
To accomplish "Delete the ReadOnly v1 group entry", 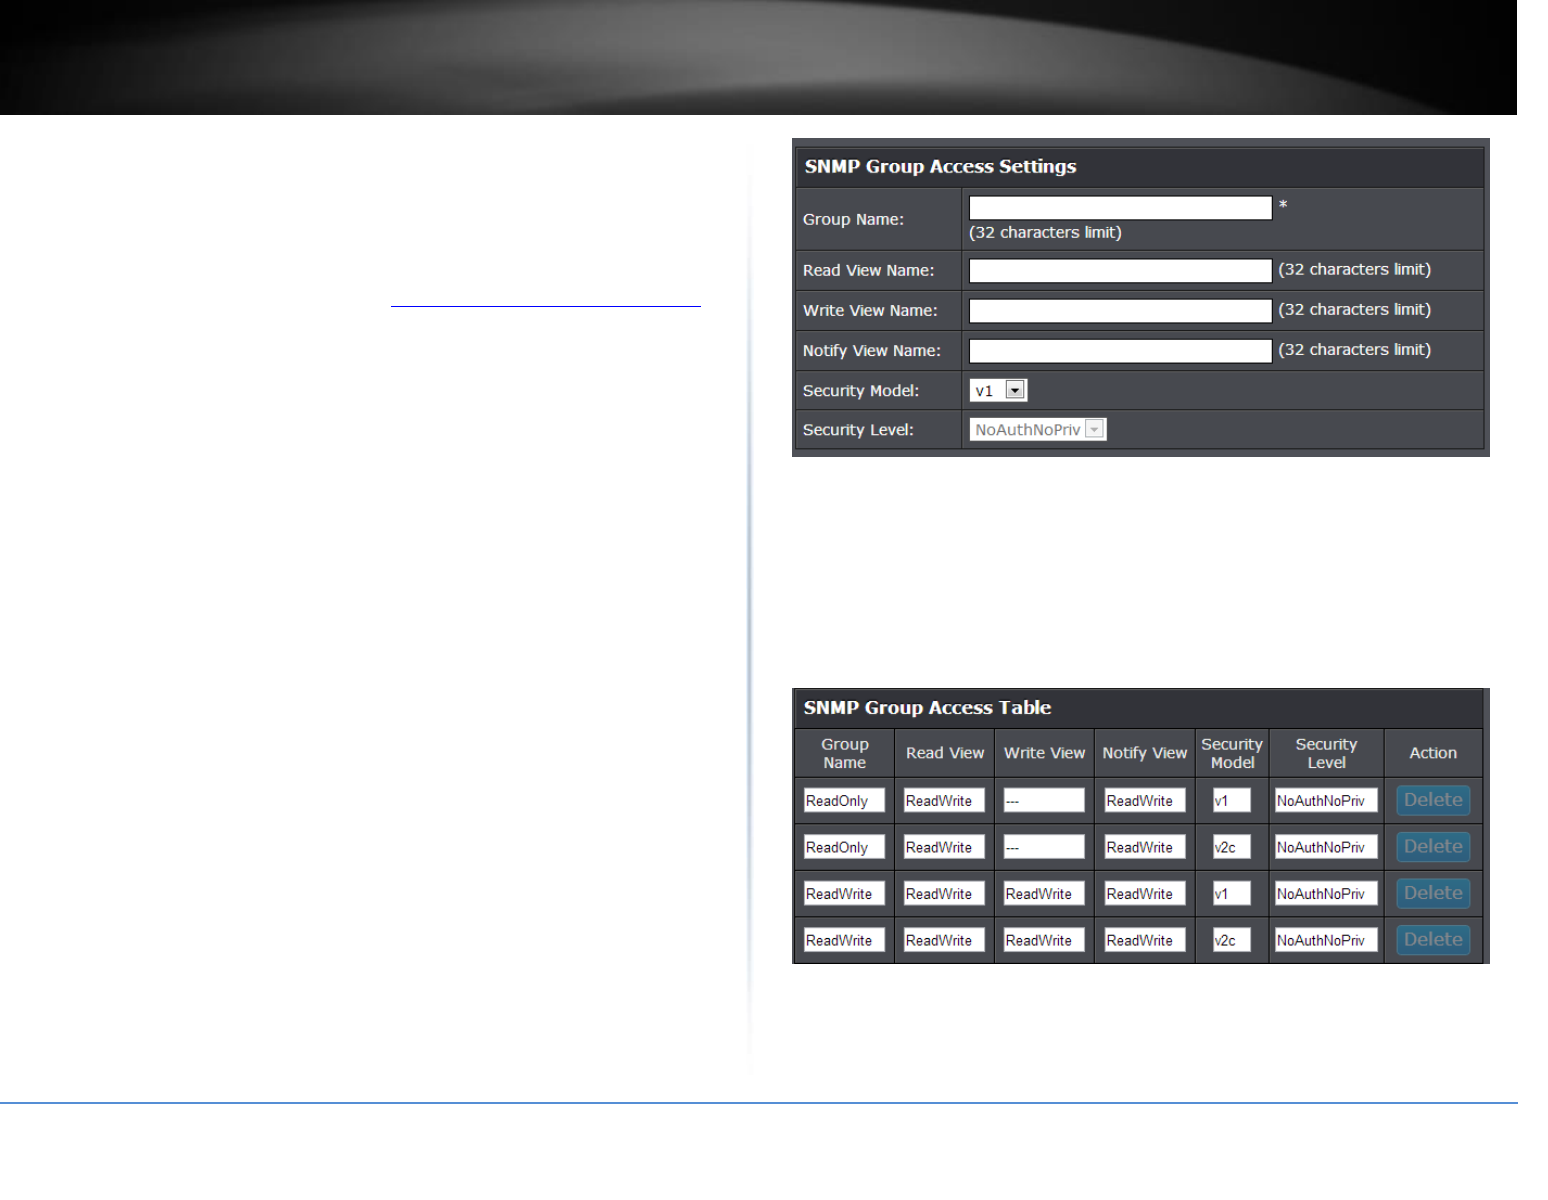I will pyautogui.click(x=1433, y=800).
